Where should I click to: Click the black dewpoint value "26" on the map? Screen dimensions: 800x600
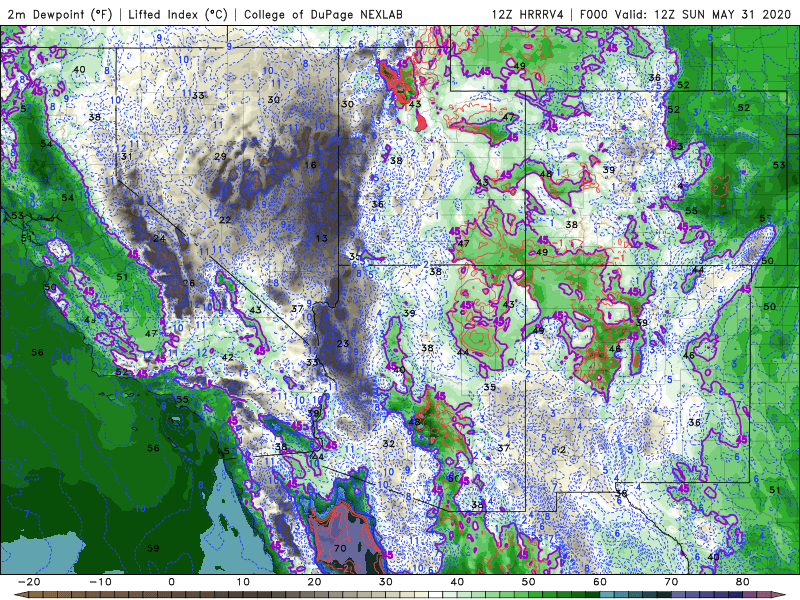click(x=189, y=284)
